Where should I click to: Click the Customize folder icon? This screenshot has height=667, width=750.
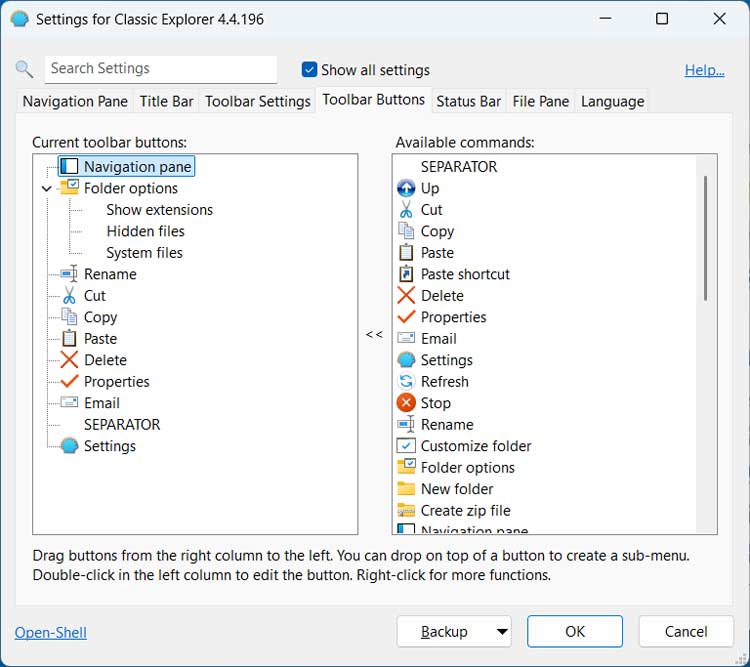[x=406, y=445]
